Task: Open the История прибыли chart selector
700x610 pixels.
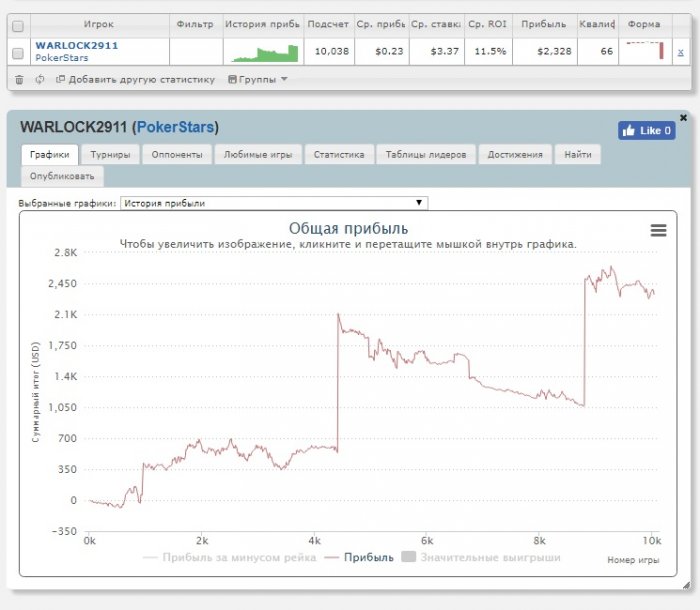Action: [274, 203]
